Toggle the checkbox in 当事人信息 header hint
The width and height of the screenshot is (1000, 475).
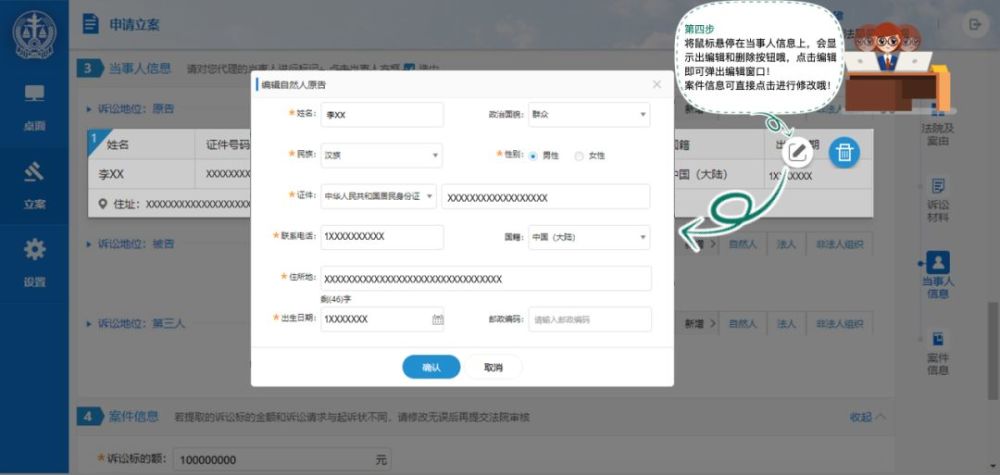[409, 68]
